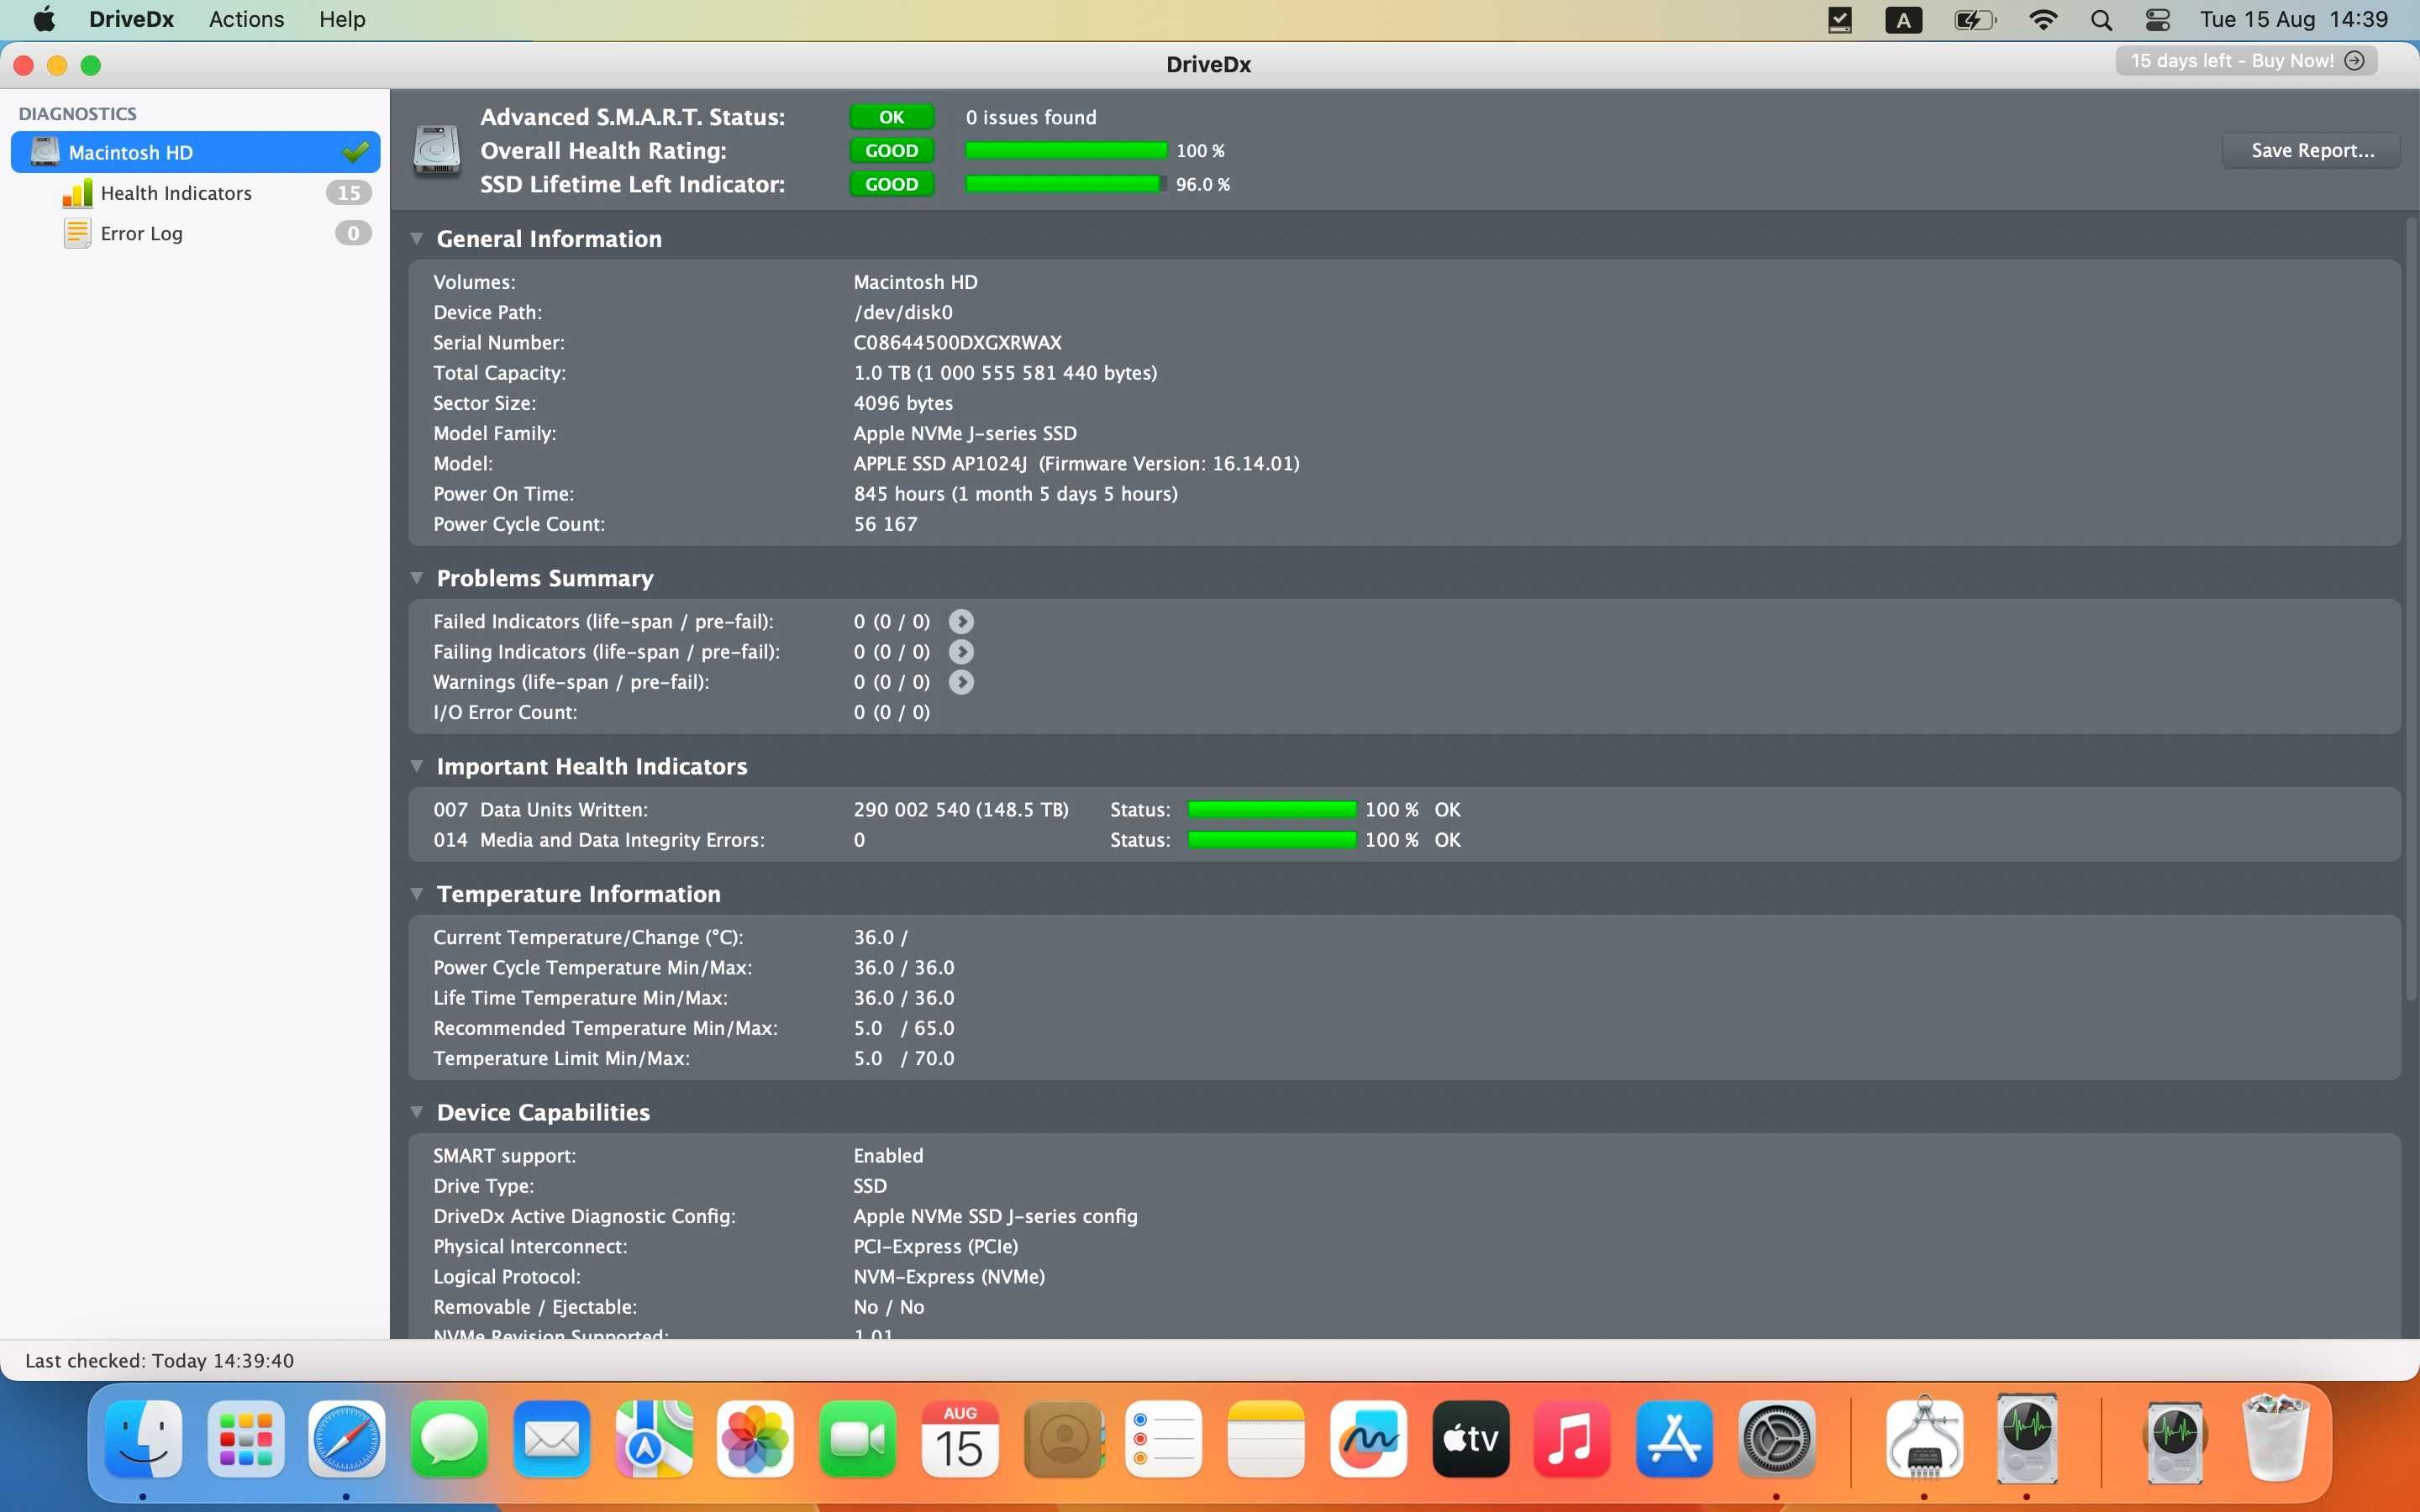Collapse the Device Capabilities section

[417, 1112]
